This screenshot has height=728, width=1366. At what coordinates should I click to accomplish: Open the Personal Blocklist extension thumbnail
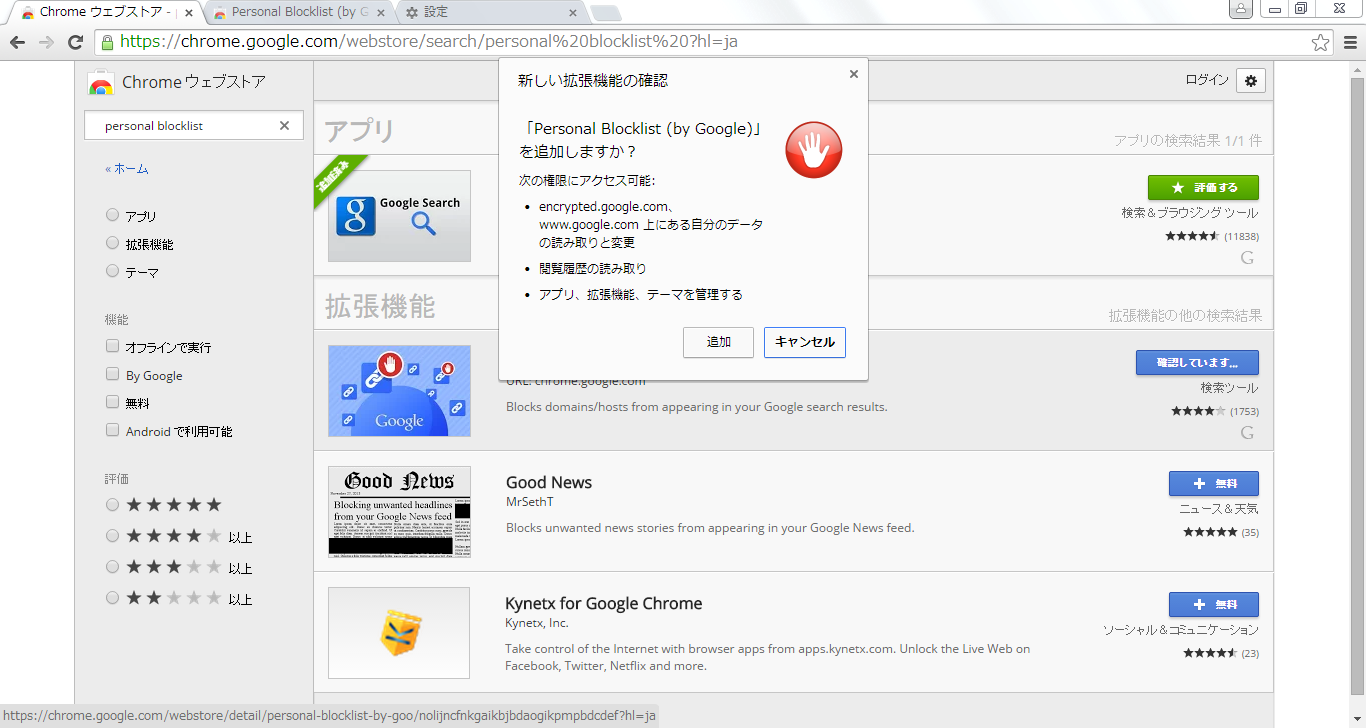399,391
